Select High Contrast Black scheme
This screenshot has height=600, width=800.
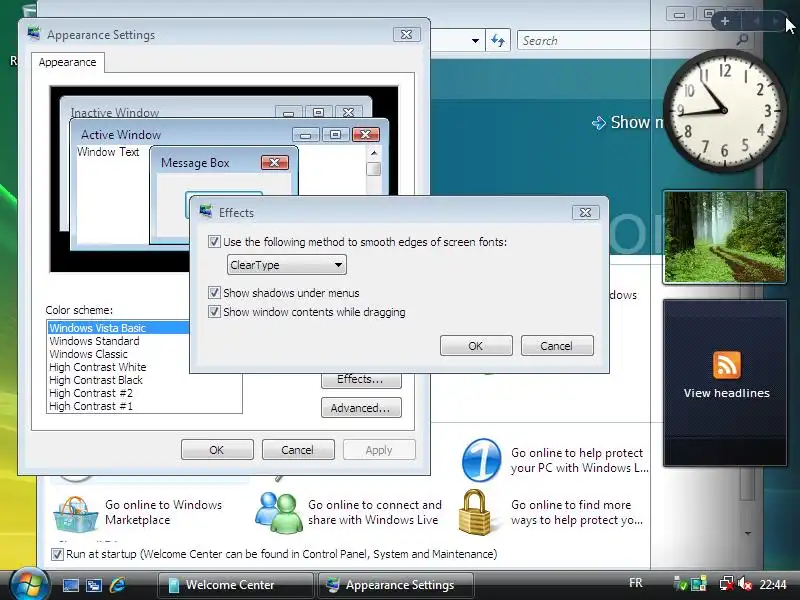click(x=96, y=380)
